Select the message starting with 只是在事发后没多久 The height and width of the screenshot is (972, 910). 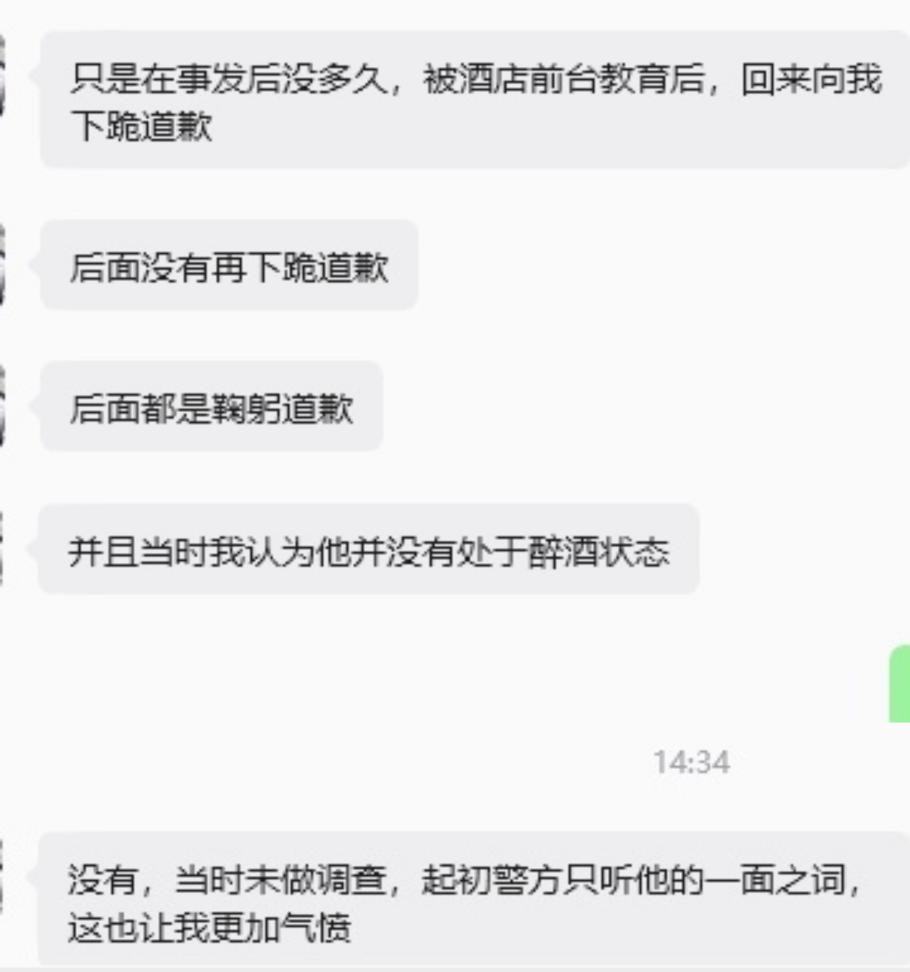tap(475, 99)
